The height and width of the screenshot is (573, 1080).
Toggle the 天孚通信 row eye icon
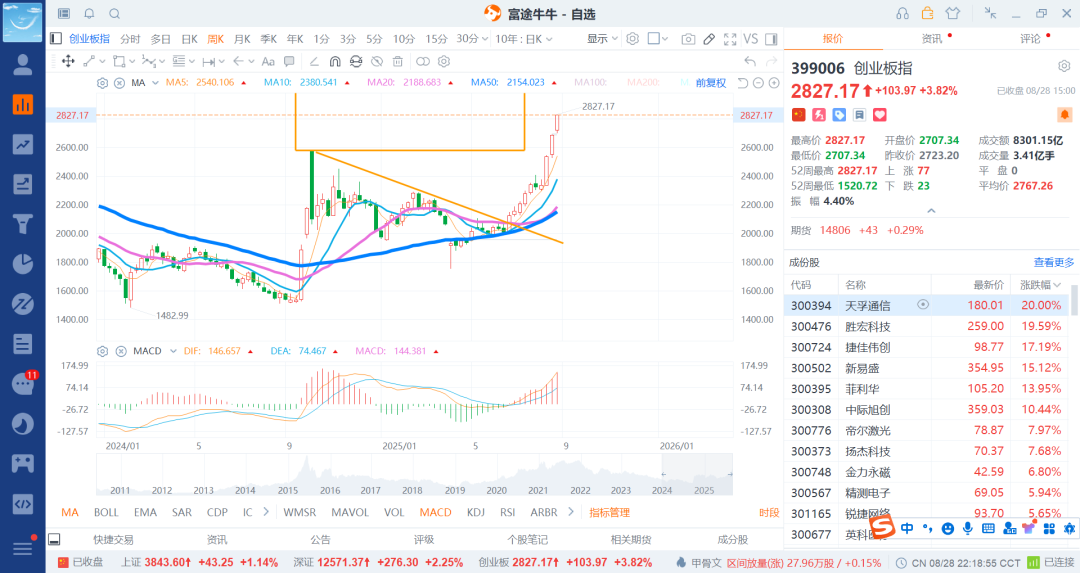coord(923,304)
